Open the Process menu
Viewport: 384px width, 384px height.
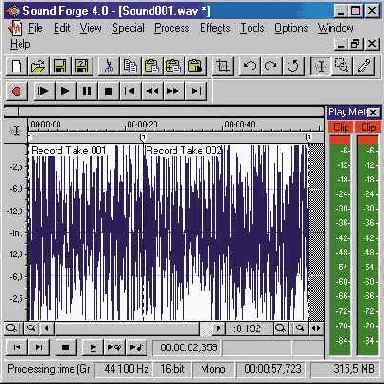click(x=172, y=28)
